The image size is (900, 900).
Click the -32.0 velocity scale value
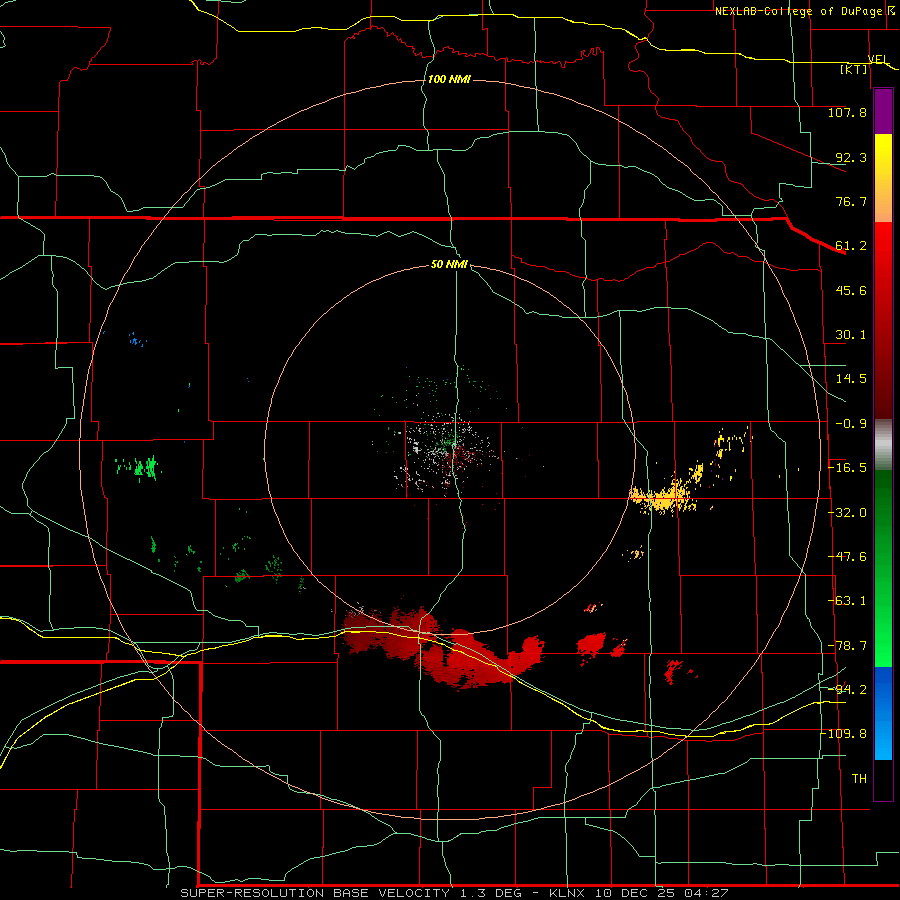point(847,513)
